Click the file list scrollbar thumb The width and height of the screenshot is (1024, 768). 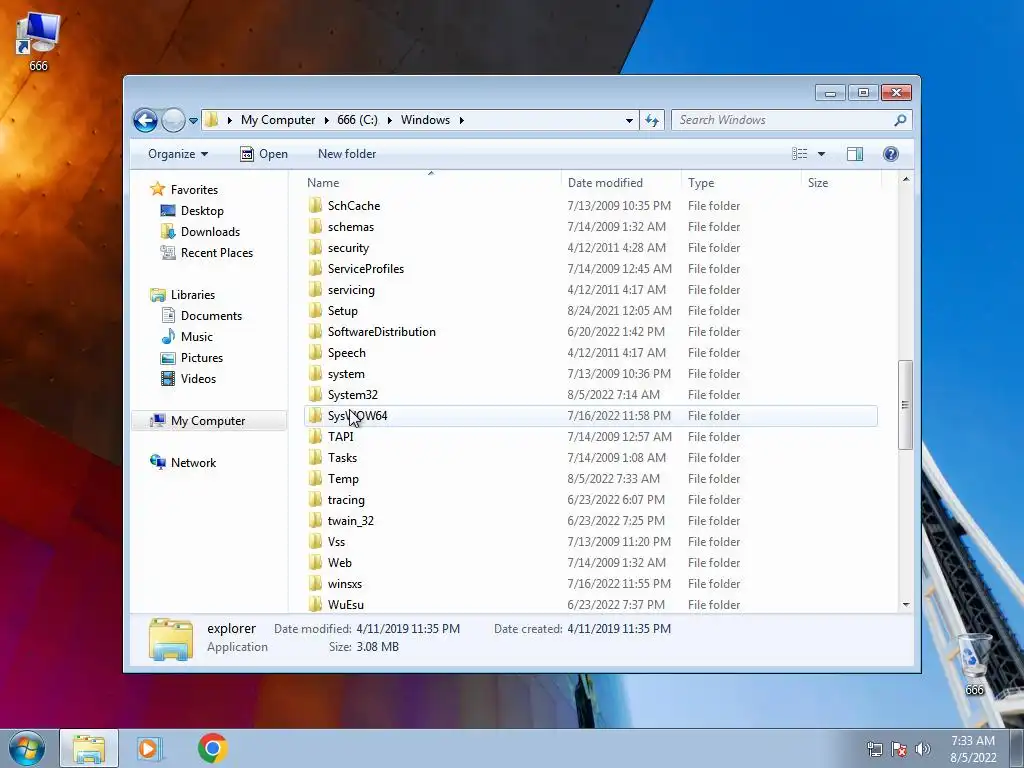click(x=905, y=405)
